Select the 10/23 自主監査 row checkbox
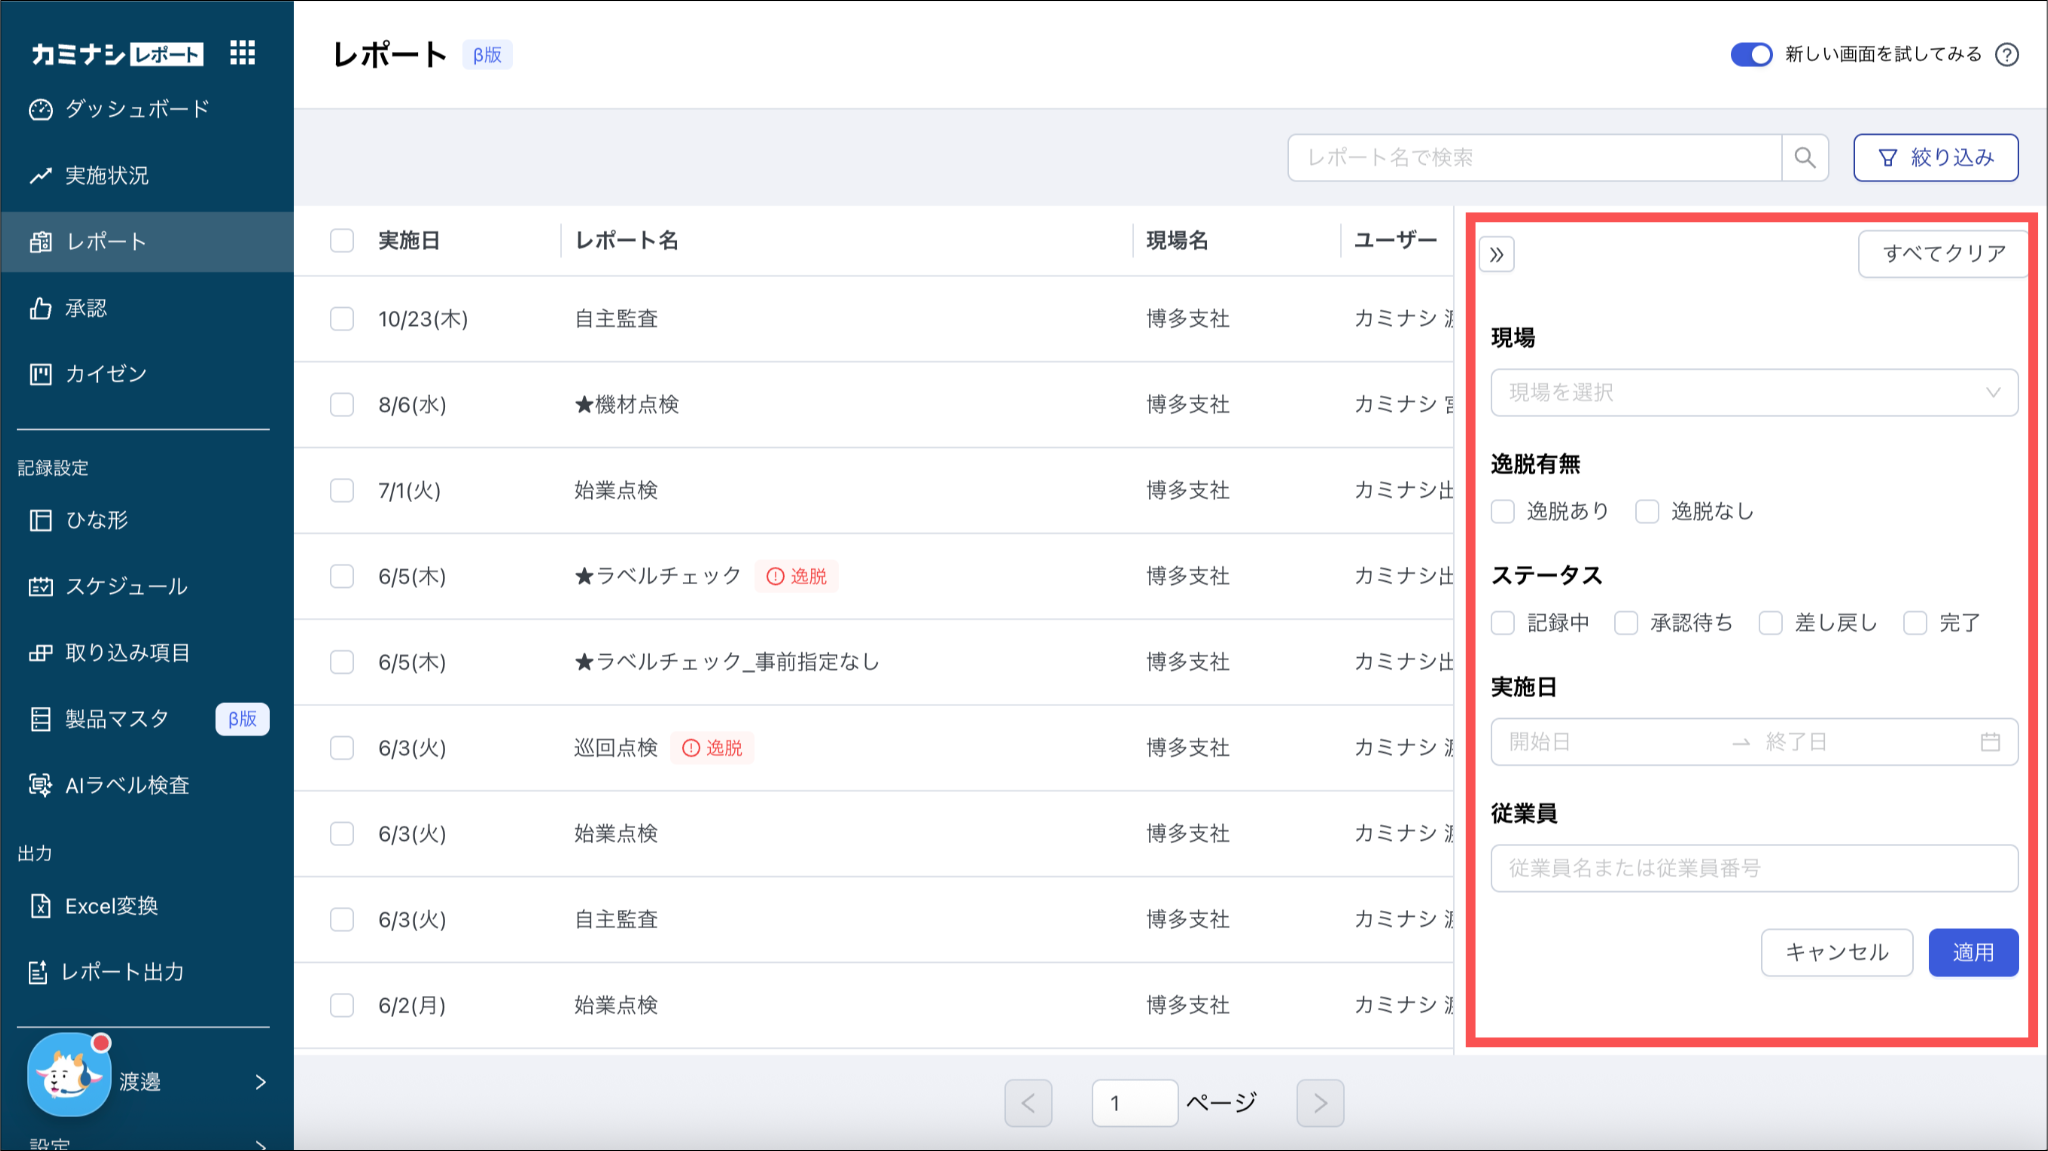 click(342, 319)
